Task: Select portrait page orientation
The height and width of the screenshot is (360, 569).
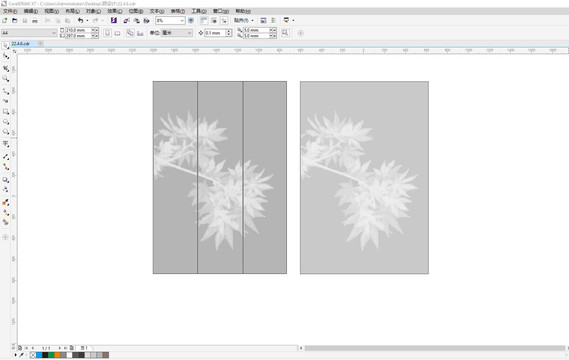Action: pos(107,33)
